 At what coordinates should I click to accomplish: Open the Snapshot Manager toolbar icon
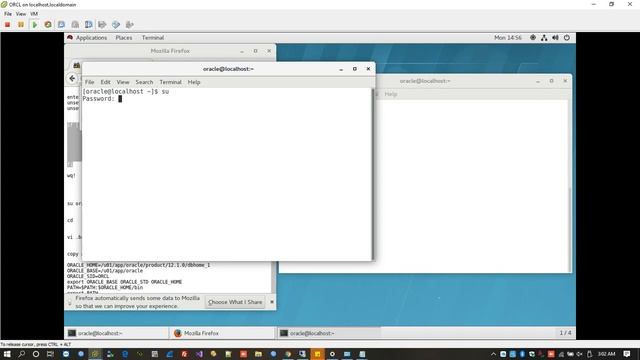coord(89,25)
